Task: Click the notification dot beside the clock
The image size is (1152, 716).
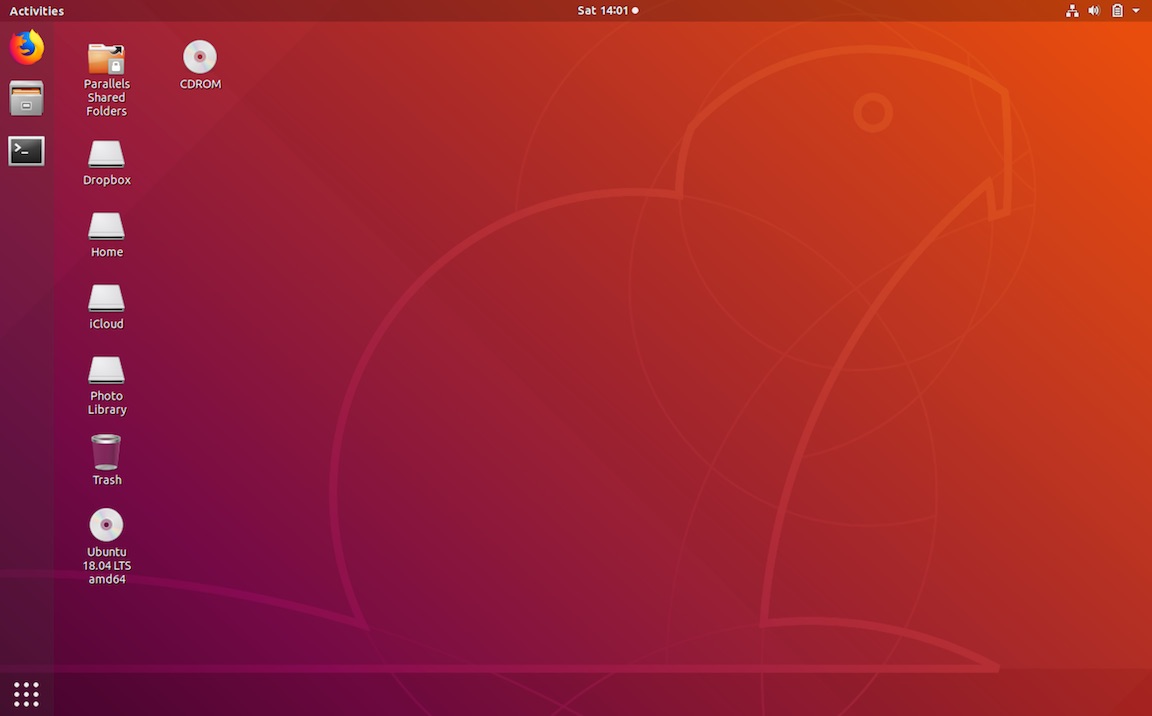Action: click(x=633, y=10)
